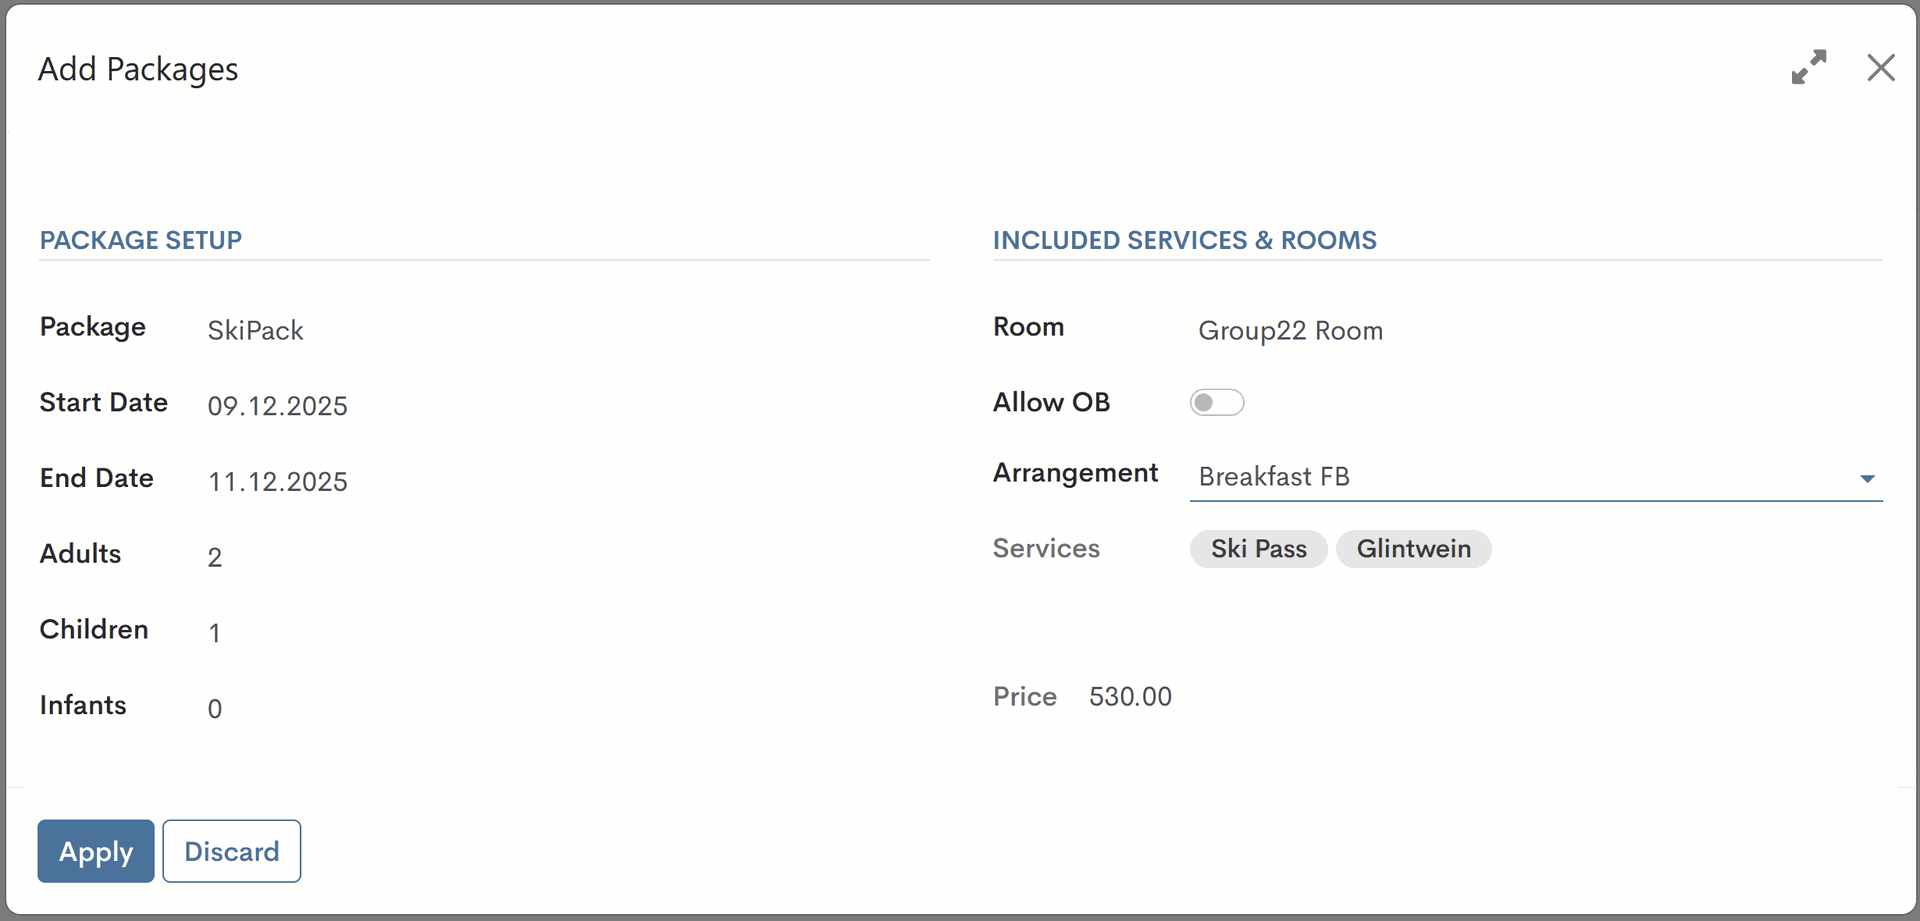Click the Children count field

(x=215, y=633)
